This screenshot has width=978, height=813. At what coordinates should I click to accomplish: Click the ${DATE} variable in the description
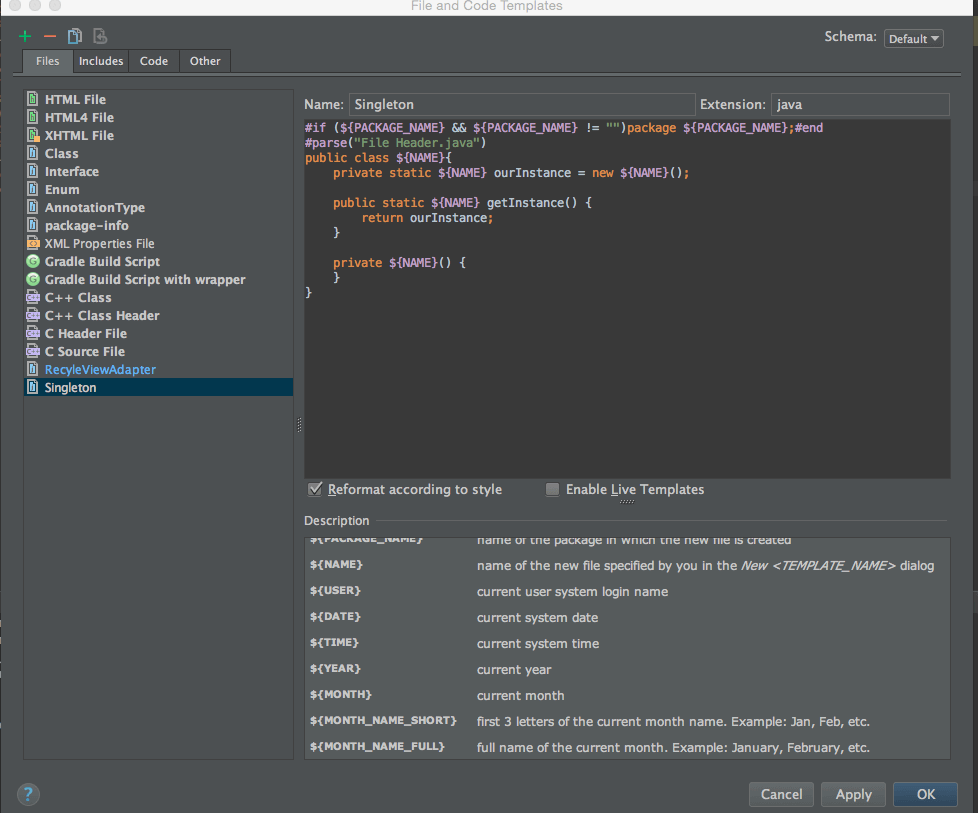pyautogui.click(x=336, y=616)
